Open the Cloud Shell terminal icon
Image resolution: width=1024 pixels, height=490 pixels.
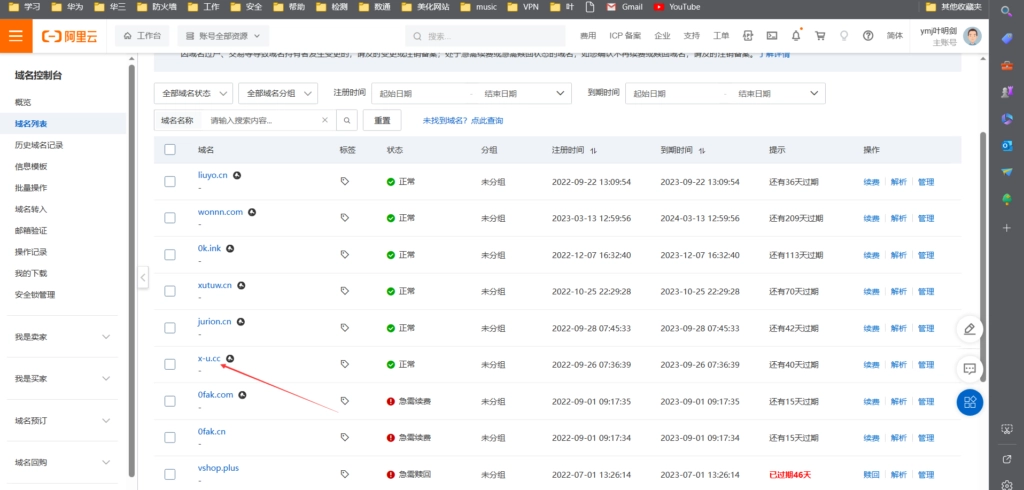point(772,36)
